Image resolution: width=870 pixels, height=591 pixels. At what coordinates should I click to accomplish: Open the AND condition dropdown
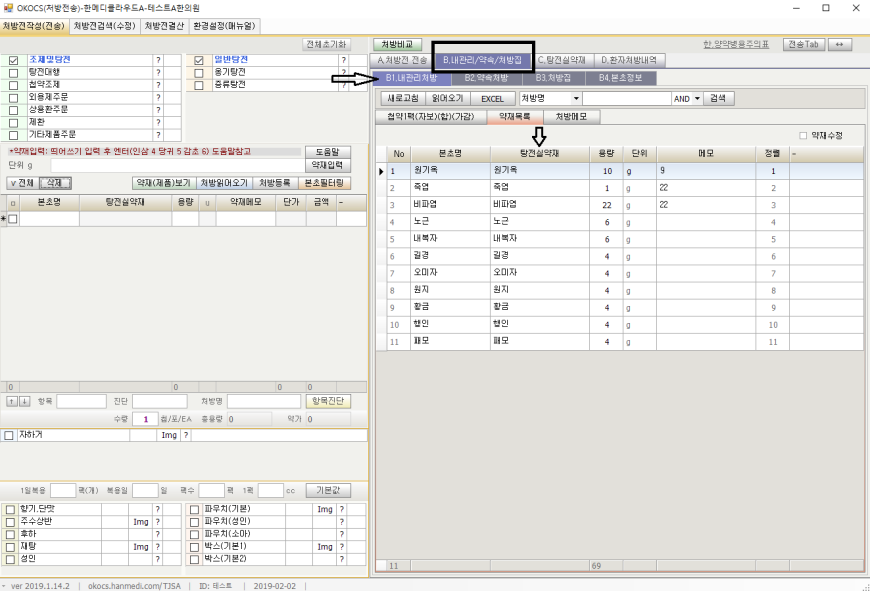click(x=697, y=99)
